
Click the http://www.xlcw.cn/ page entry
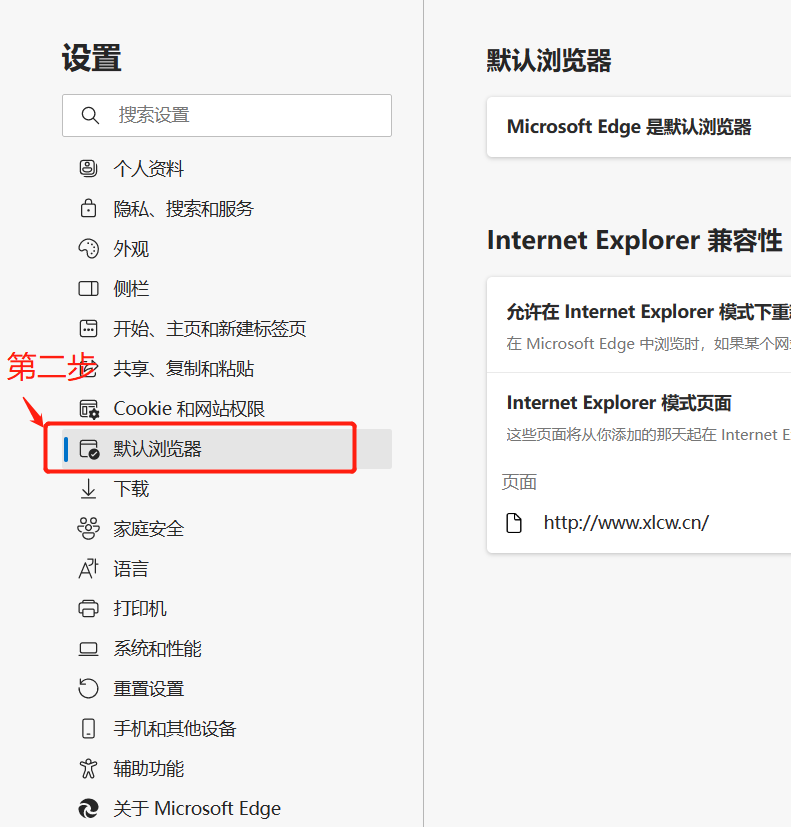click(626, 523)
